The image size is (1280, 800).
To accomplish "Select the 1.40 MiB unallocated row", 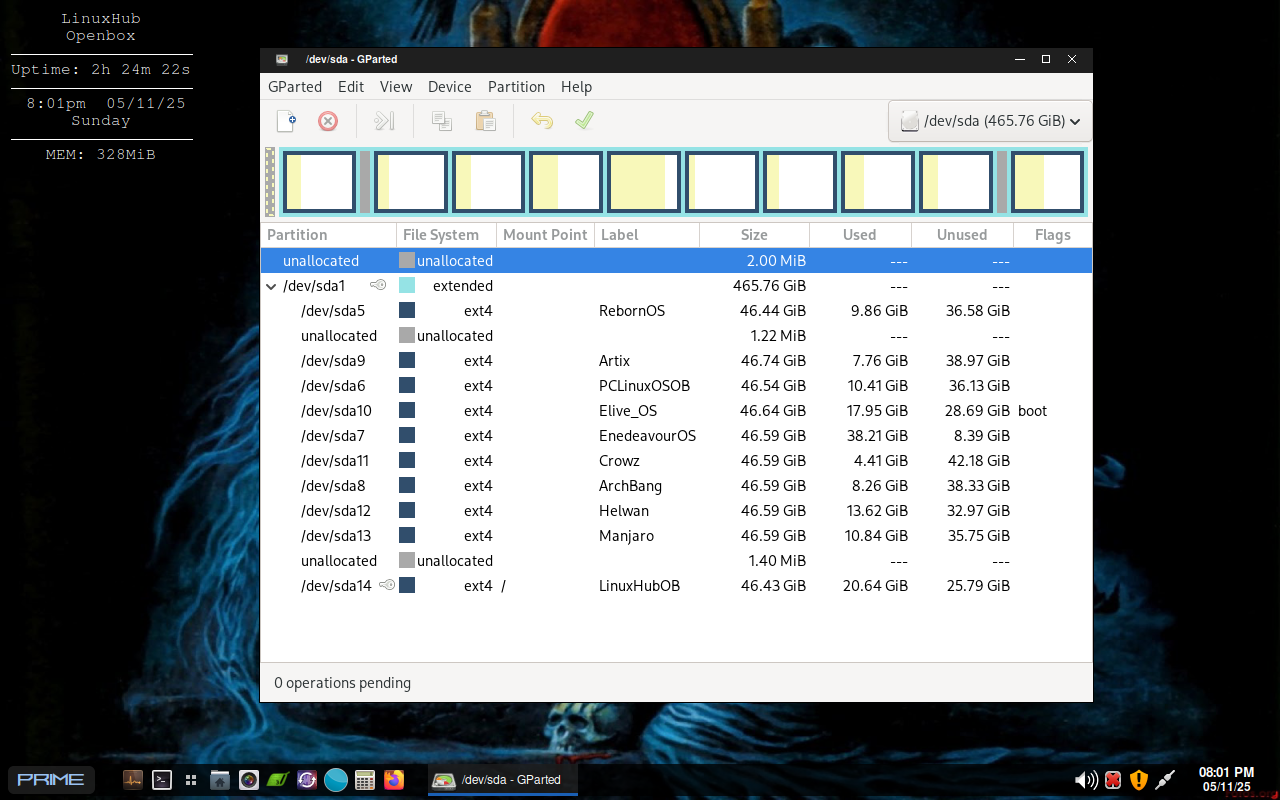I will pyautogui.click(x=676, y=561).
